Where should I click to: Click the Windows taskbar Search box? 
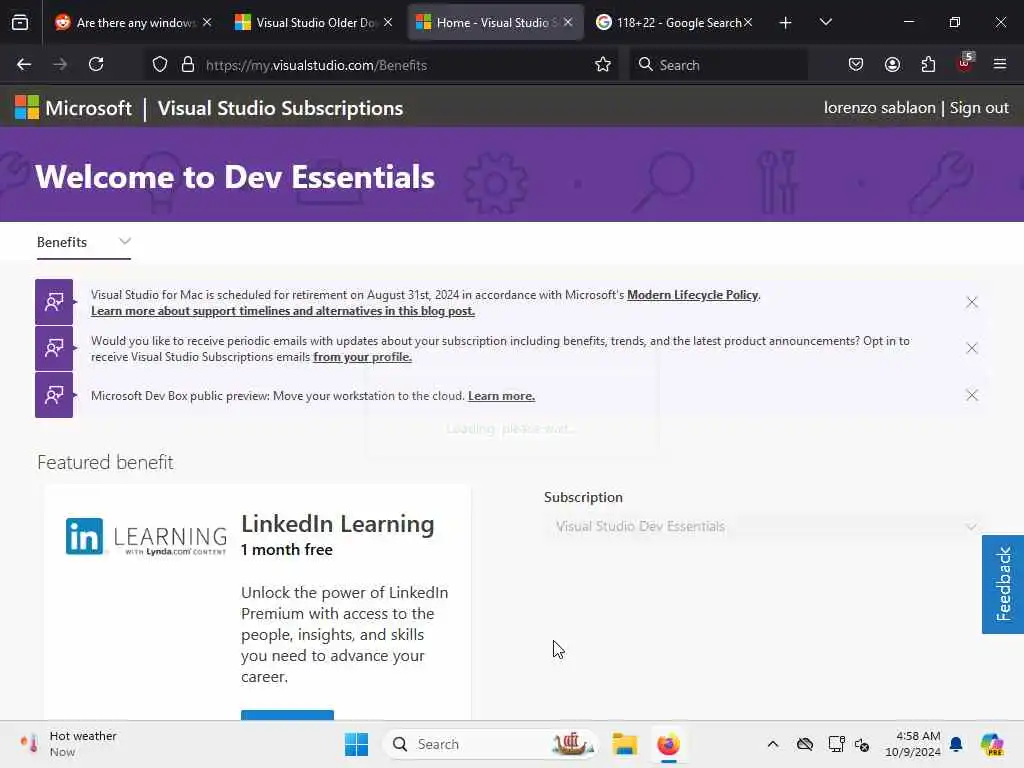tap(490, 744)
